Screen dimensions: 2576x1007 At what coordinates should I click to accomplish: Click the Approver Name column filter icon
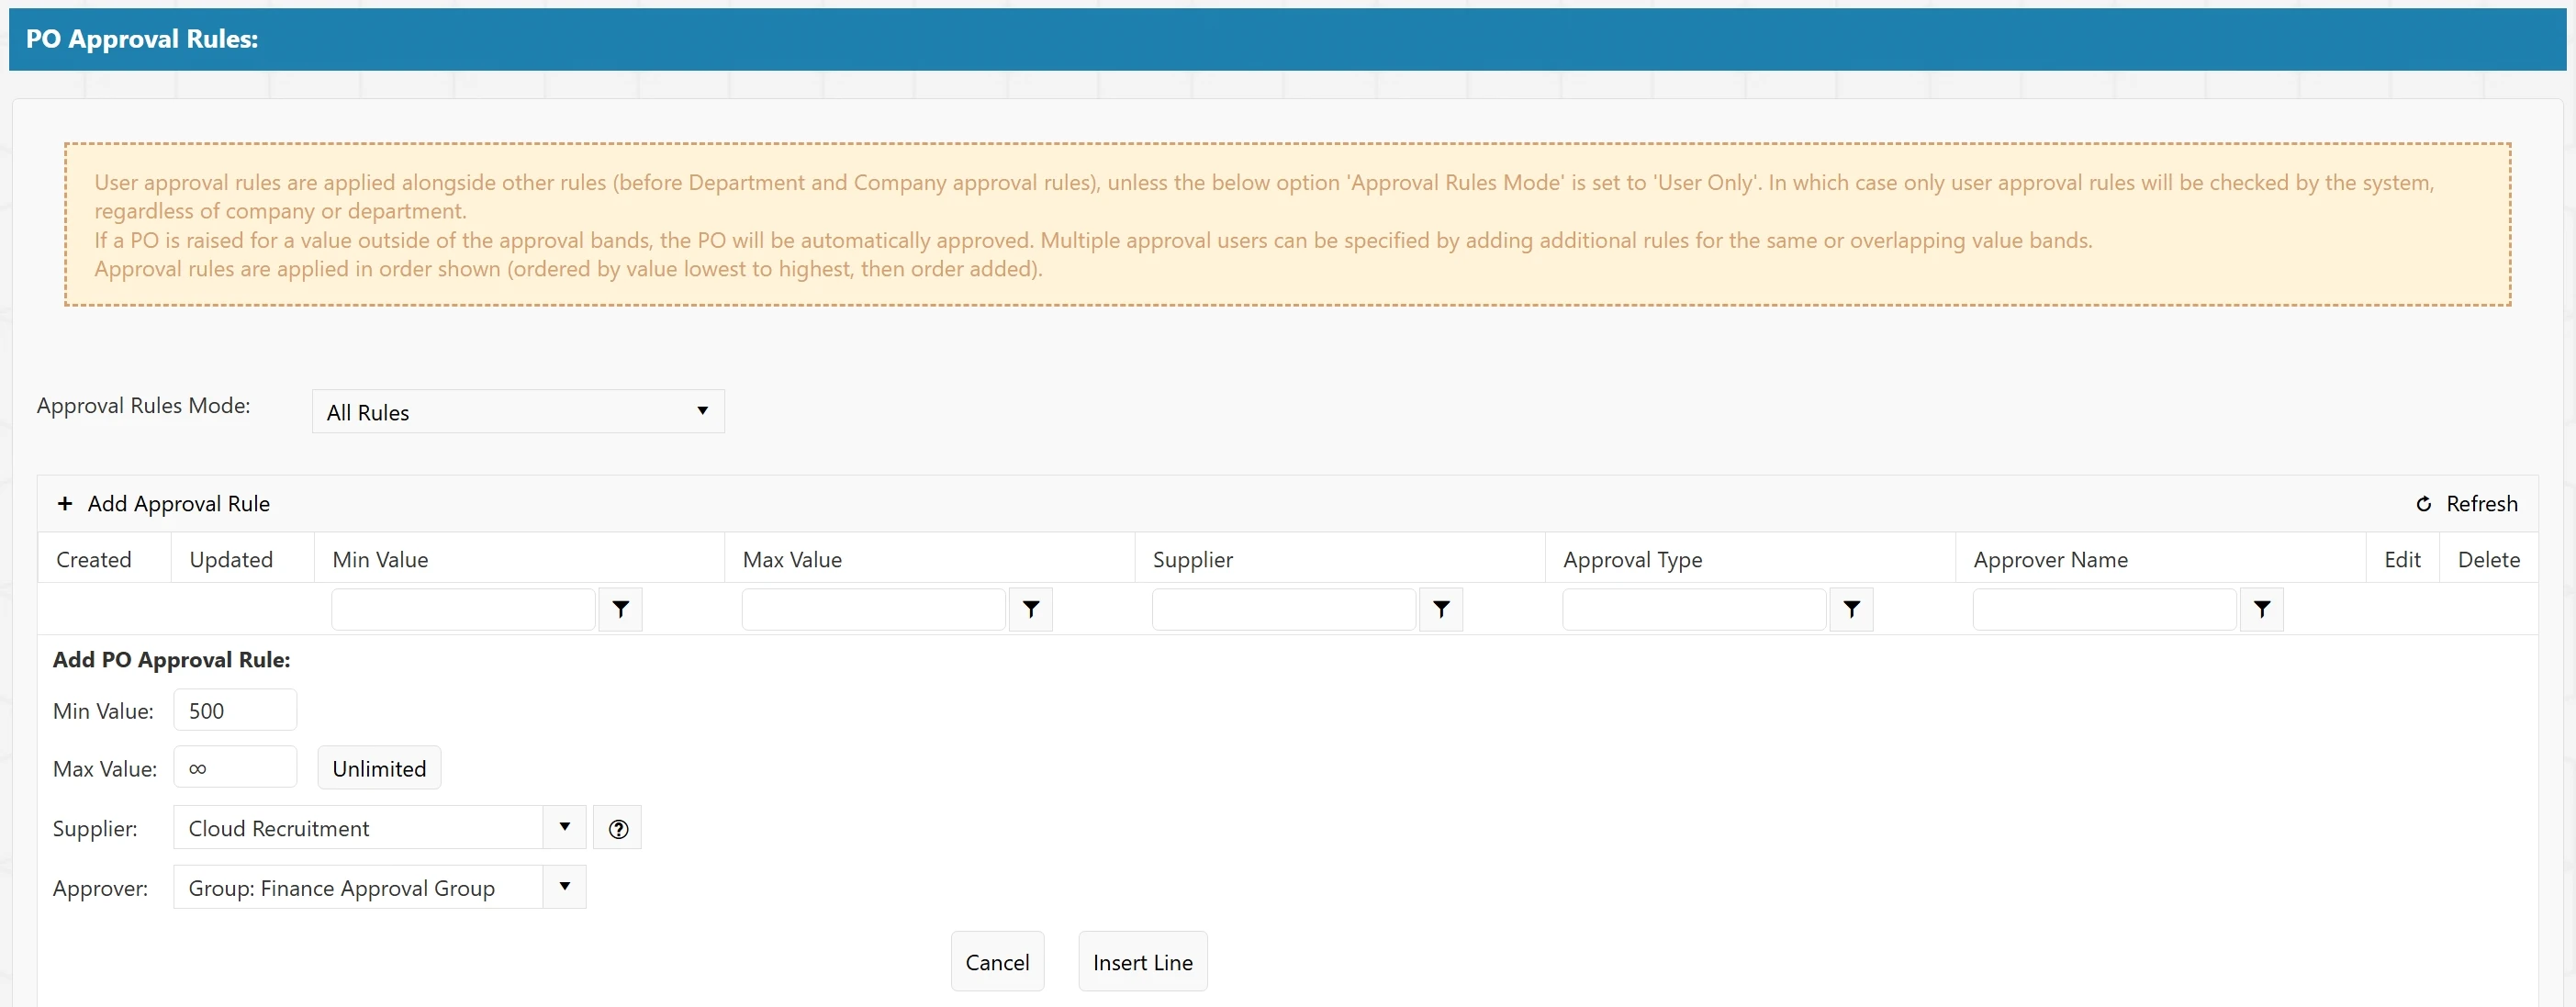pyautogui.click(x=2262, y=609)
